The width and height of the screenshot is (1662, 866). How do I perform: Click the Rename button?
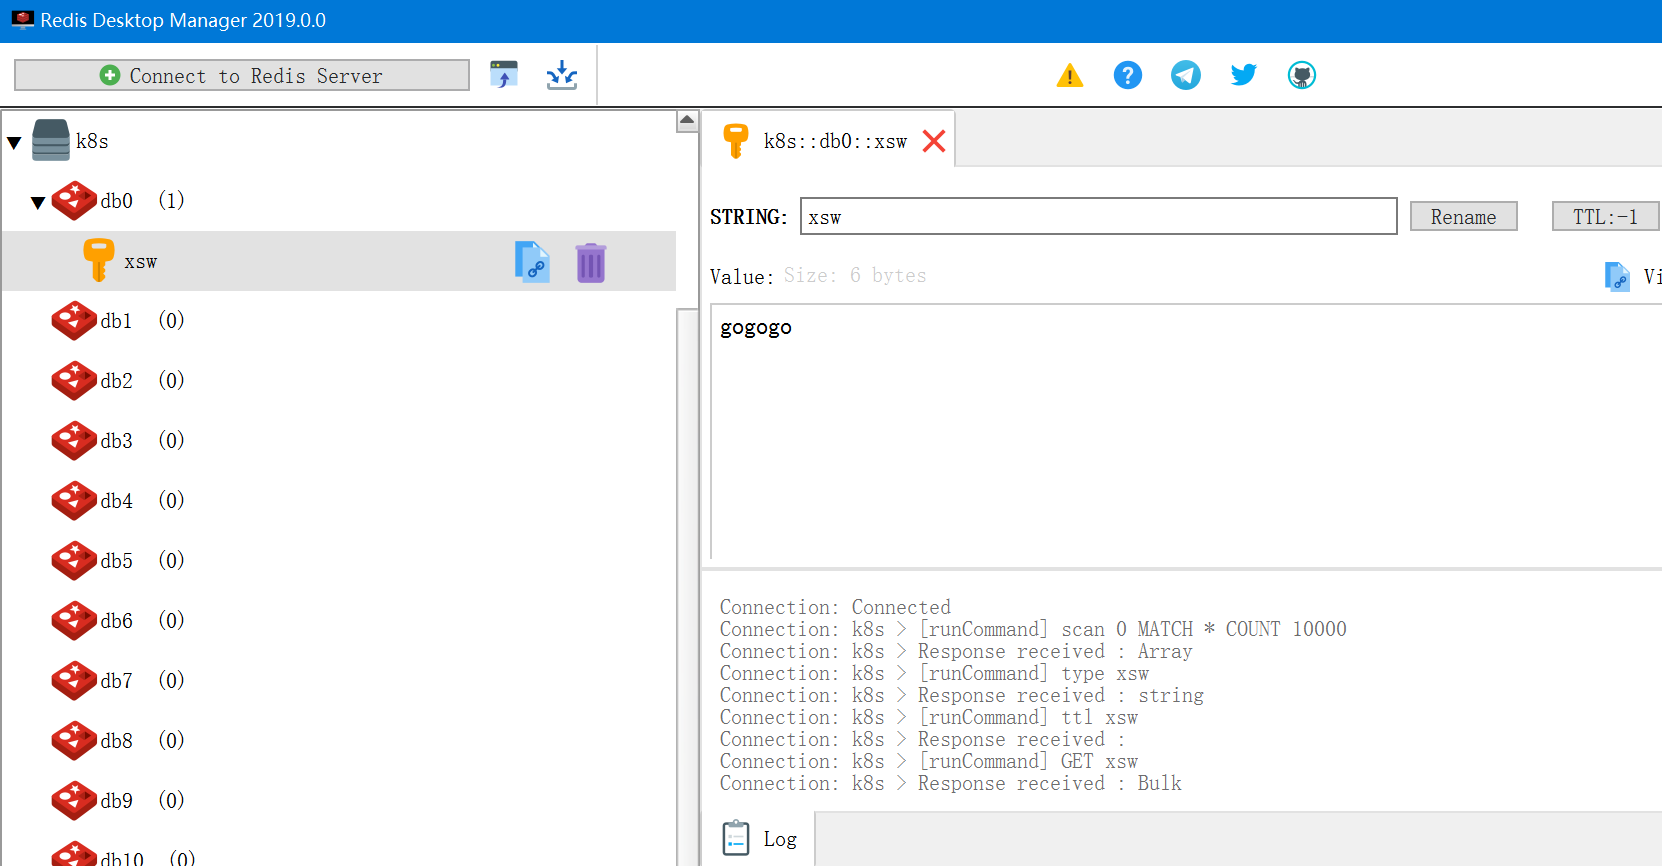click(1463, 216)
